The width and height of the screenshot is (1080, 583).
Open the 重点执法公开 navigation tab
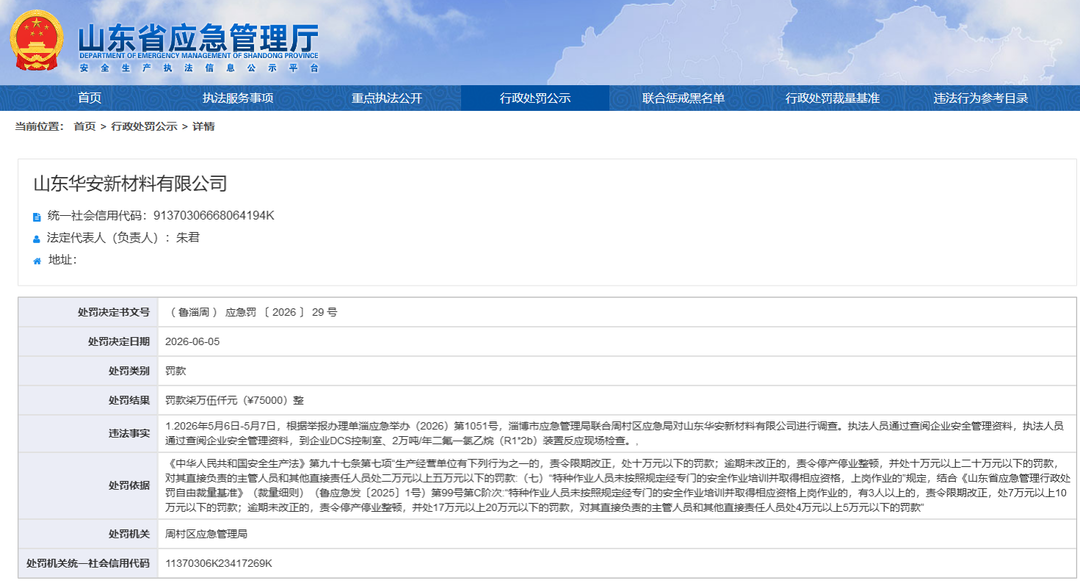386,98
